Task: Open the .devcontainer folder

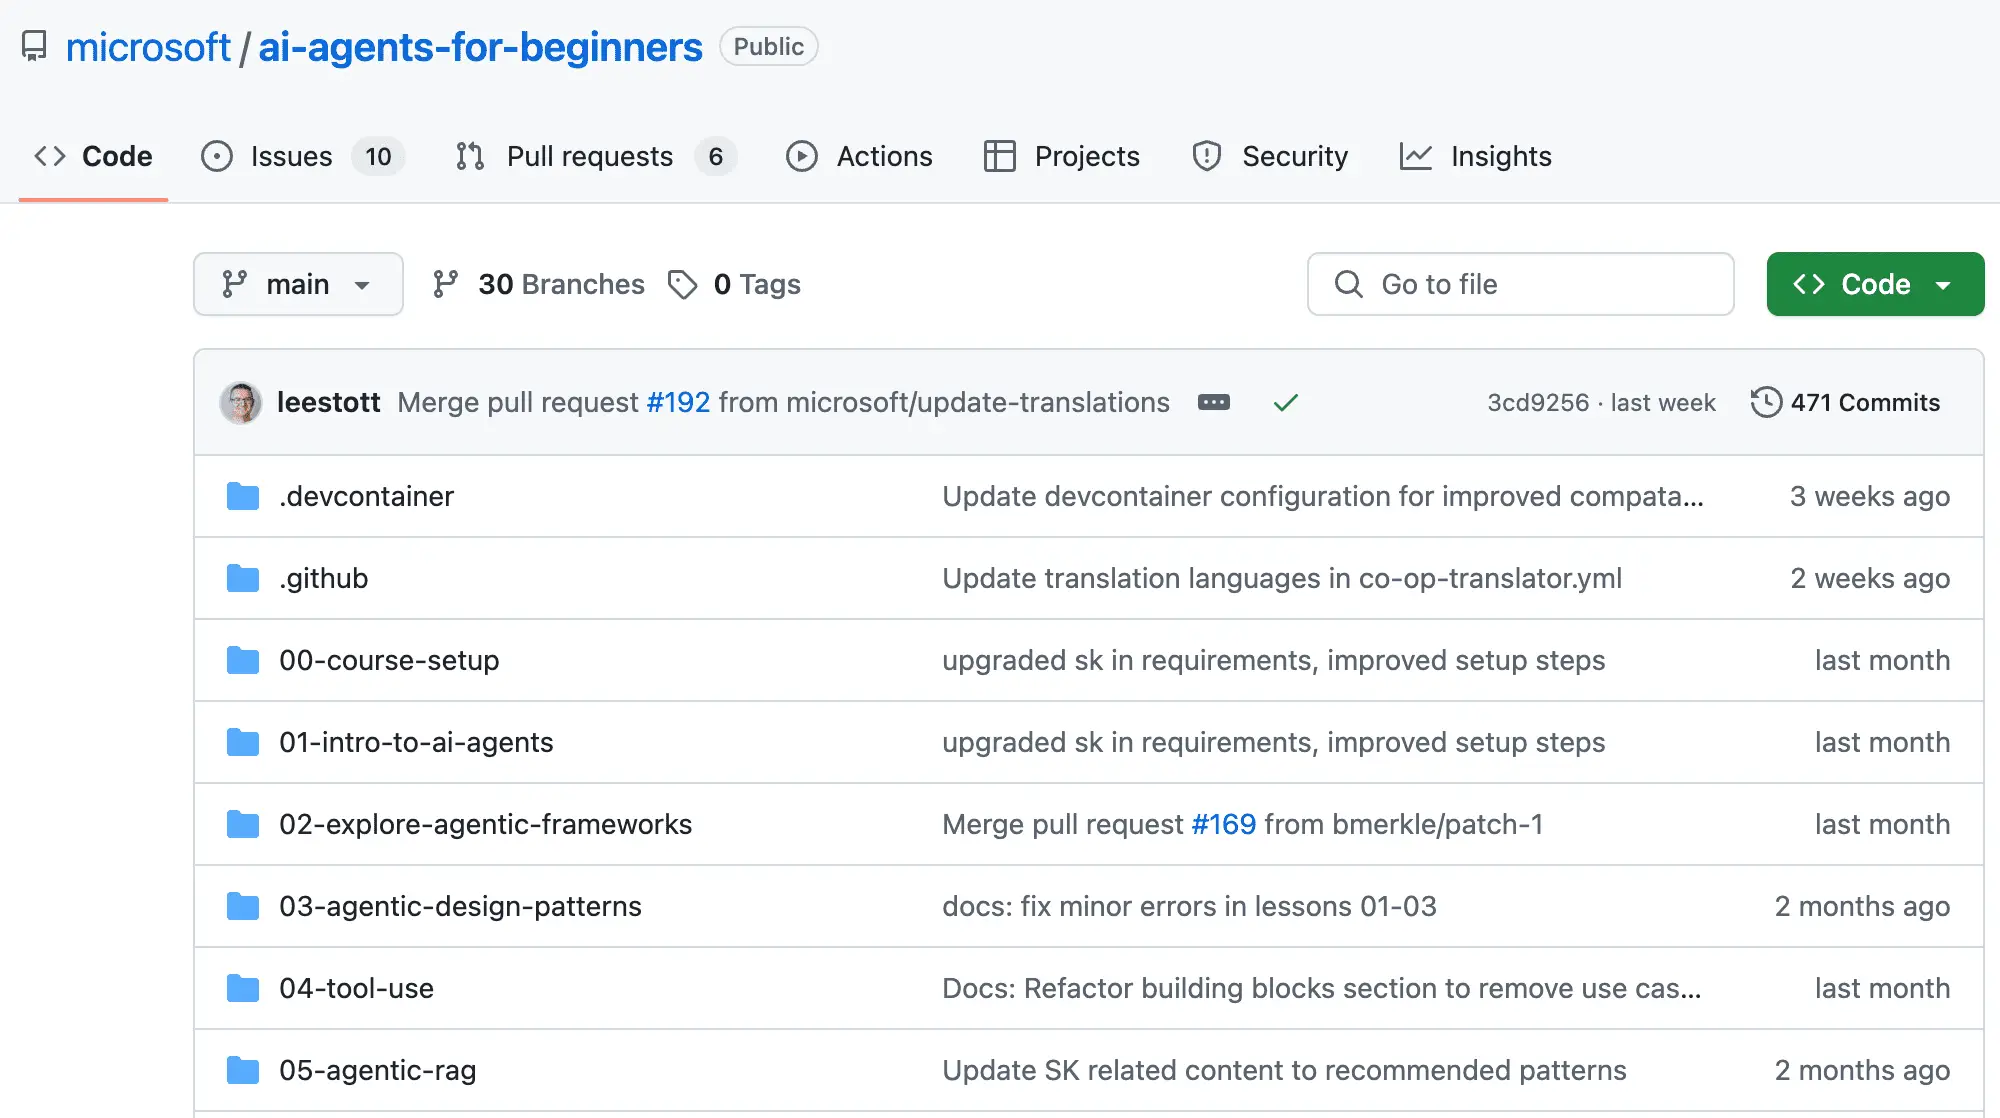Action: [x=366, y=496]
